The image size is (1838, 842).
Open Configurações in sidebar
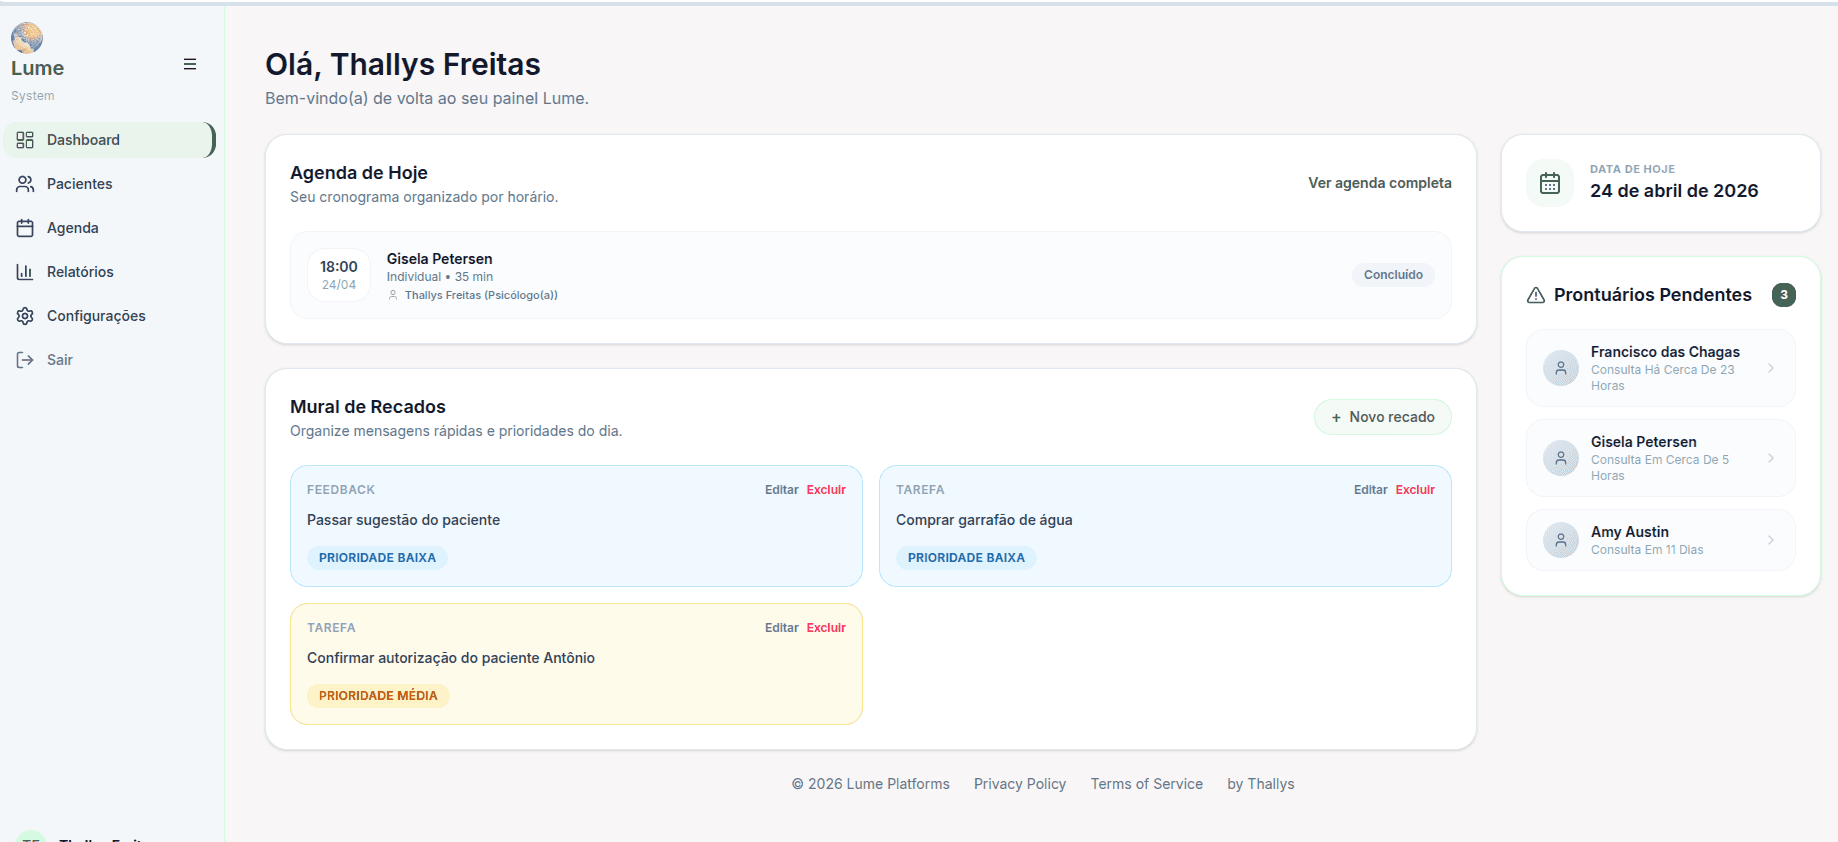click(x=109, y=316)
